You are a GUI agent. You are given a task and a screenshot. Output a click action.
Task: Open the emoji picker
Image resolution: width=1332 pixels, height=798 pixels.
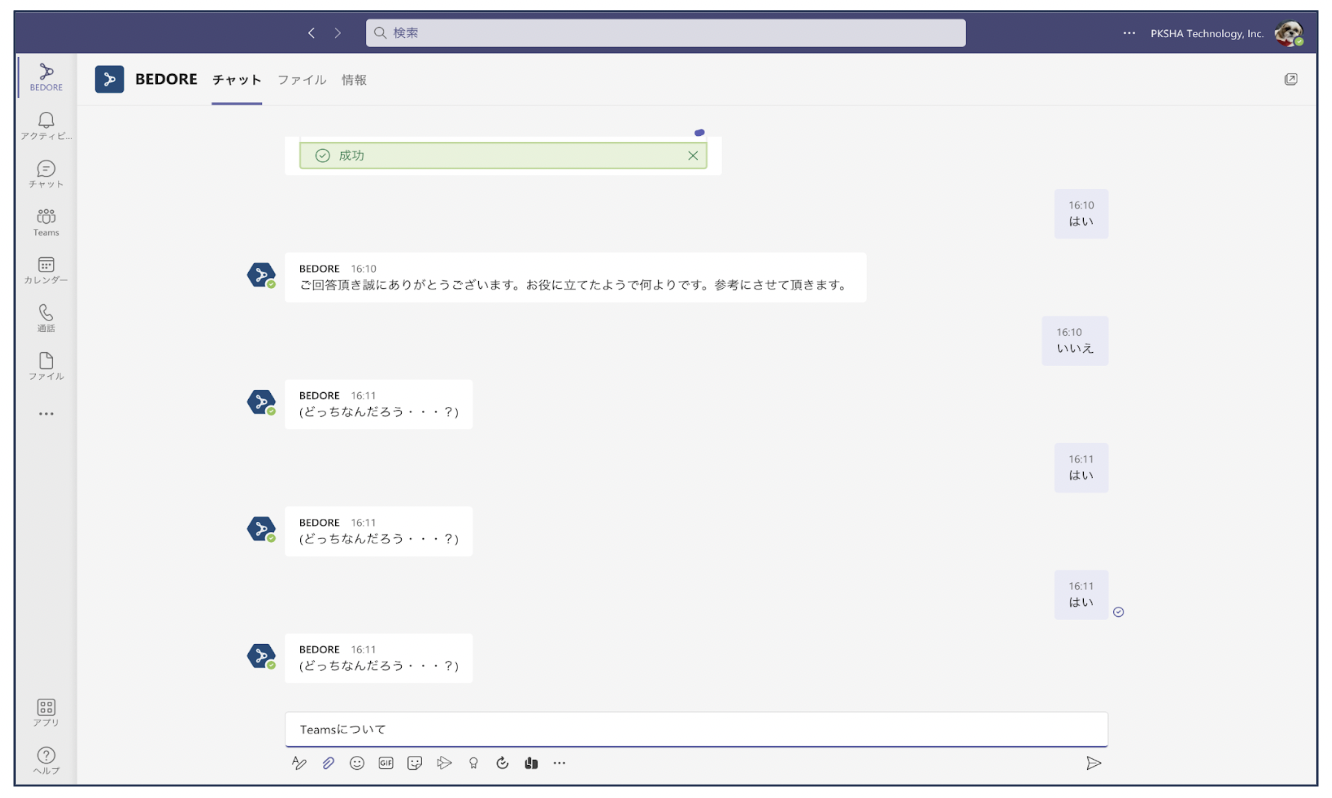pyautogui.click(x=357, y=763)
